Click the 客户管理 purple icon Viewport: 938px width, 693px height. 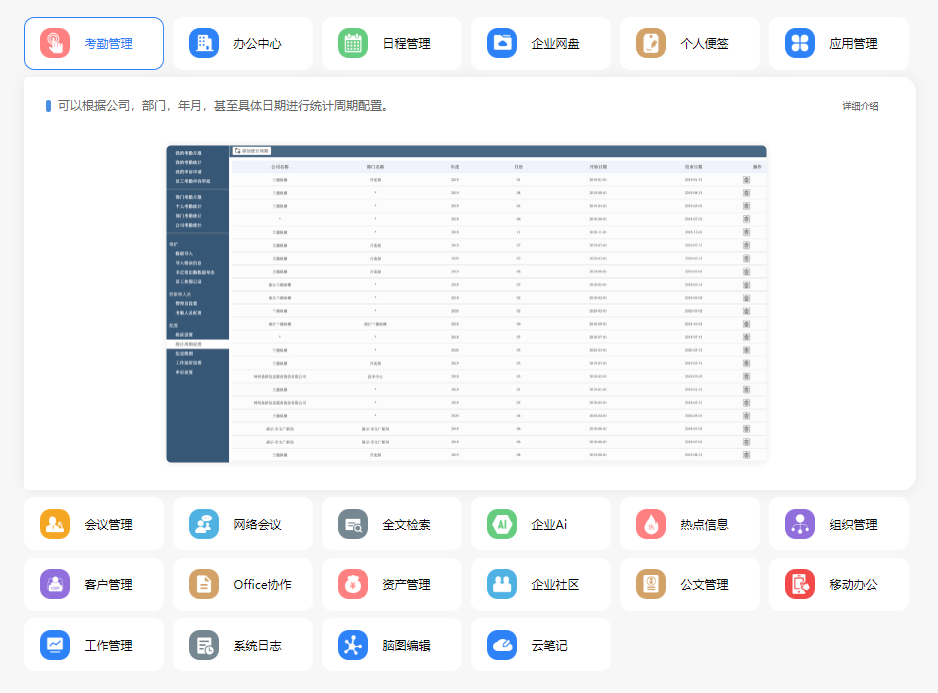(x=55, y=584)
